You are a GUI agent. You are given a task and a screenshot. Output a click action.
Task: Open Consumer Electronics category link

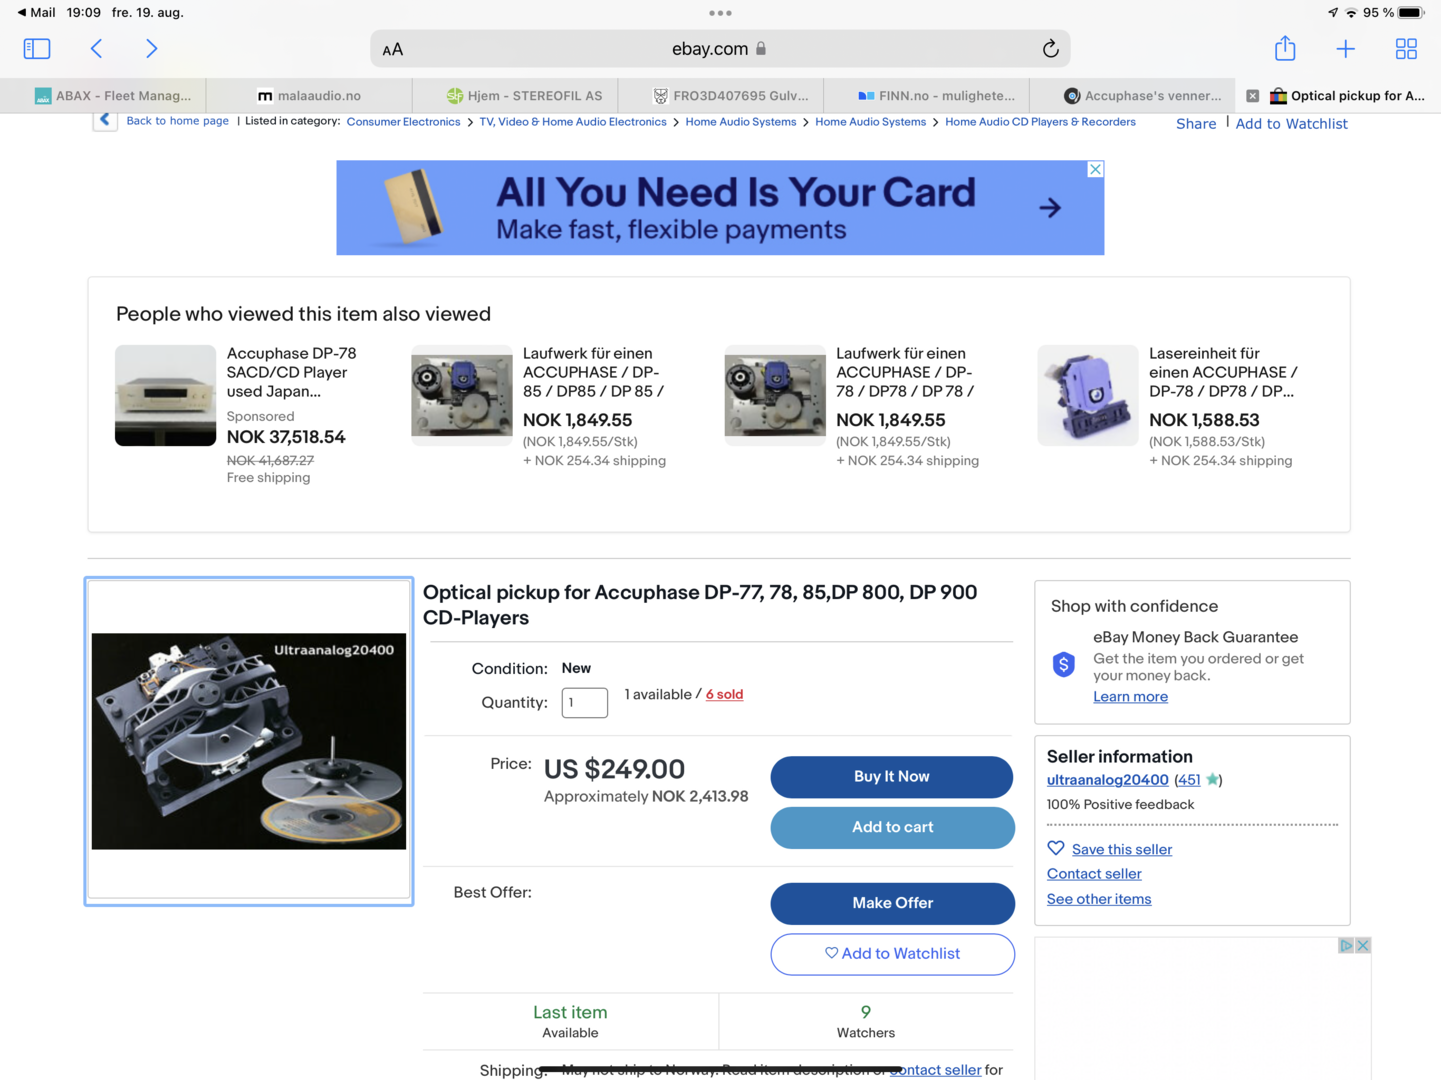pyautogui.click(x=403, y=122)
